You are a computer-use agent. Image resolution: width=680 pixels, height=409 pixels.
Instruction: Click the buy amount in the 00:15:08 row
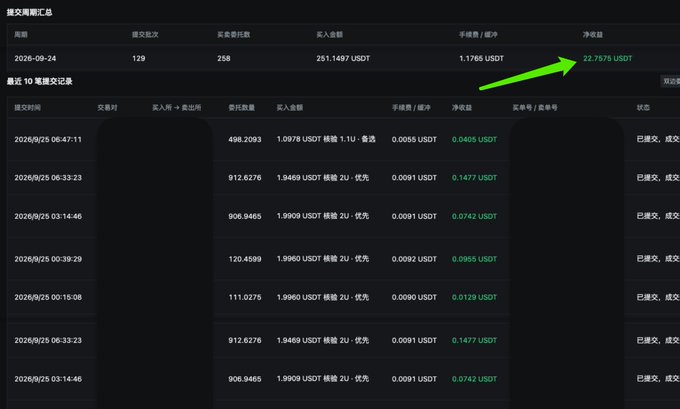[x=323, y=297]
